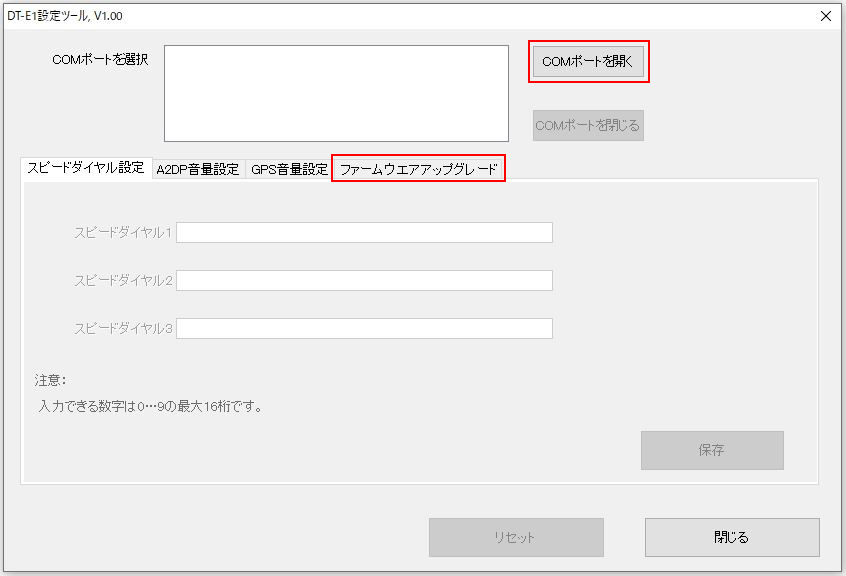Select the スピードダイヤル3 entry field

click(364, 328)
